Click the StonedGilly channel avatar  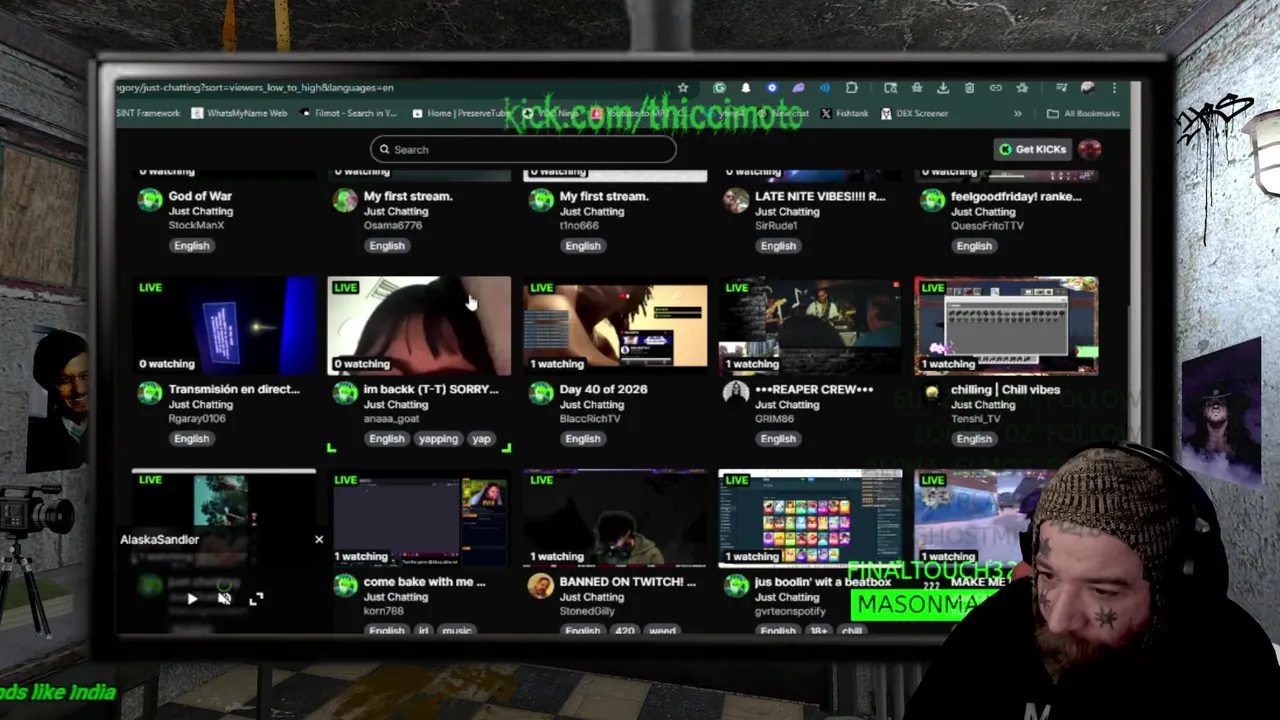[541, 586]
